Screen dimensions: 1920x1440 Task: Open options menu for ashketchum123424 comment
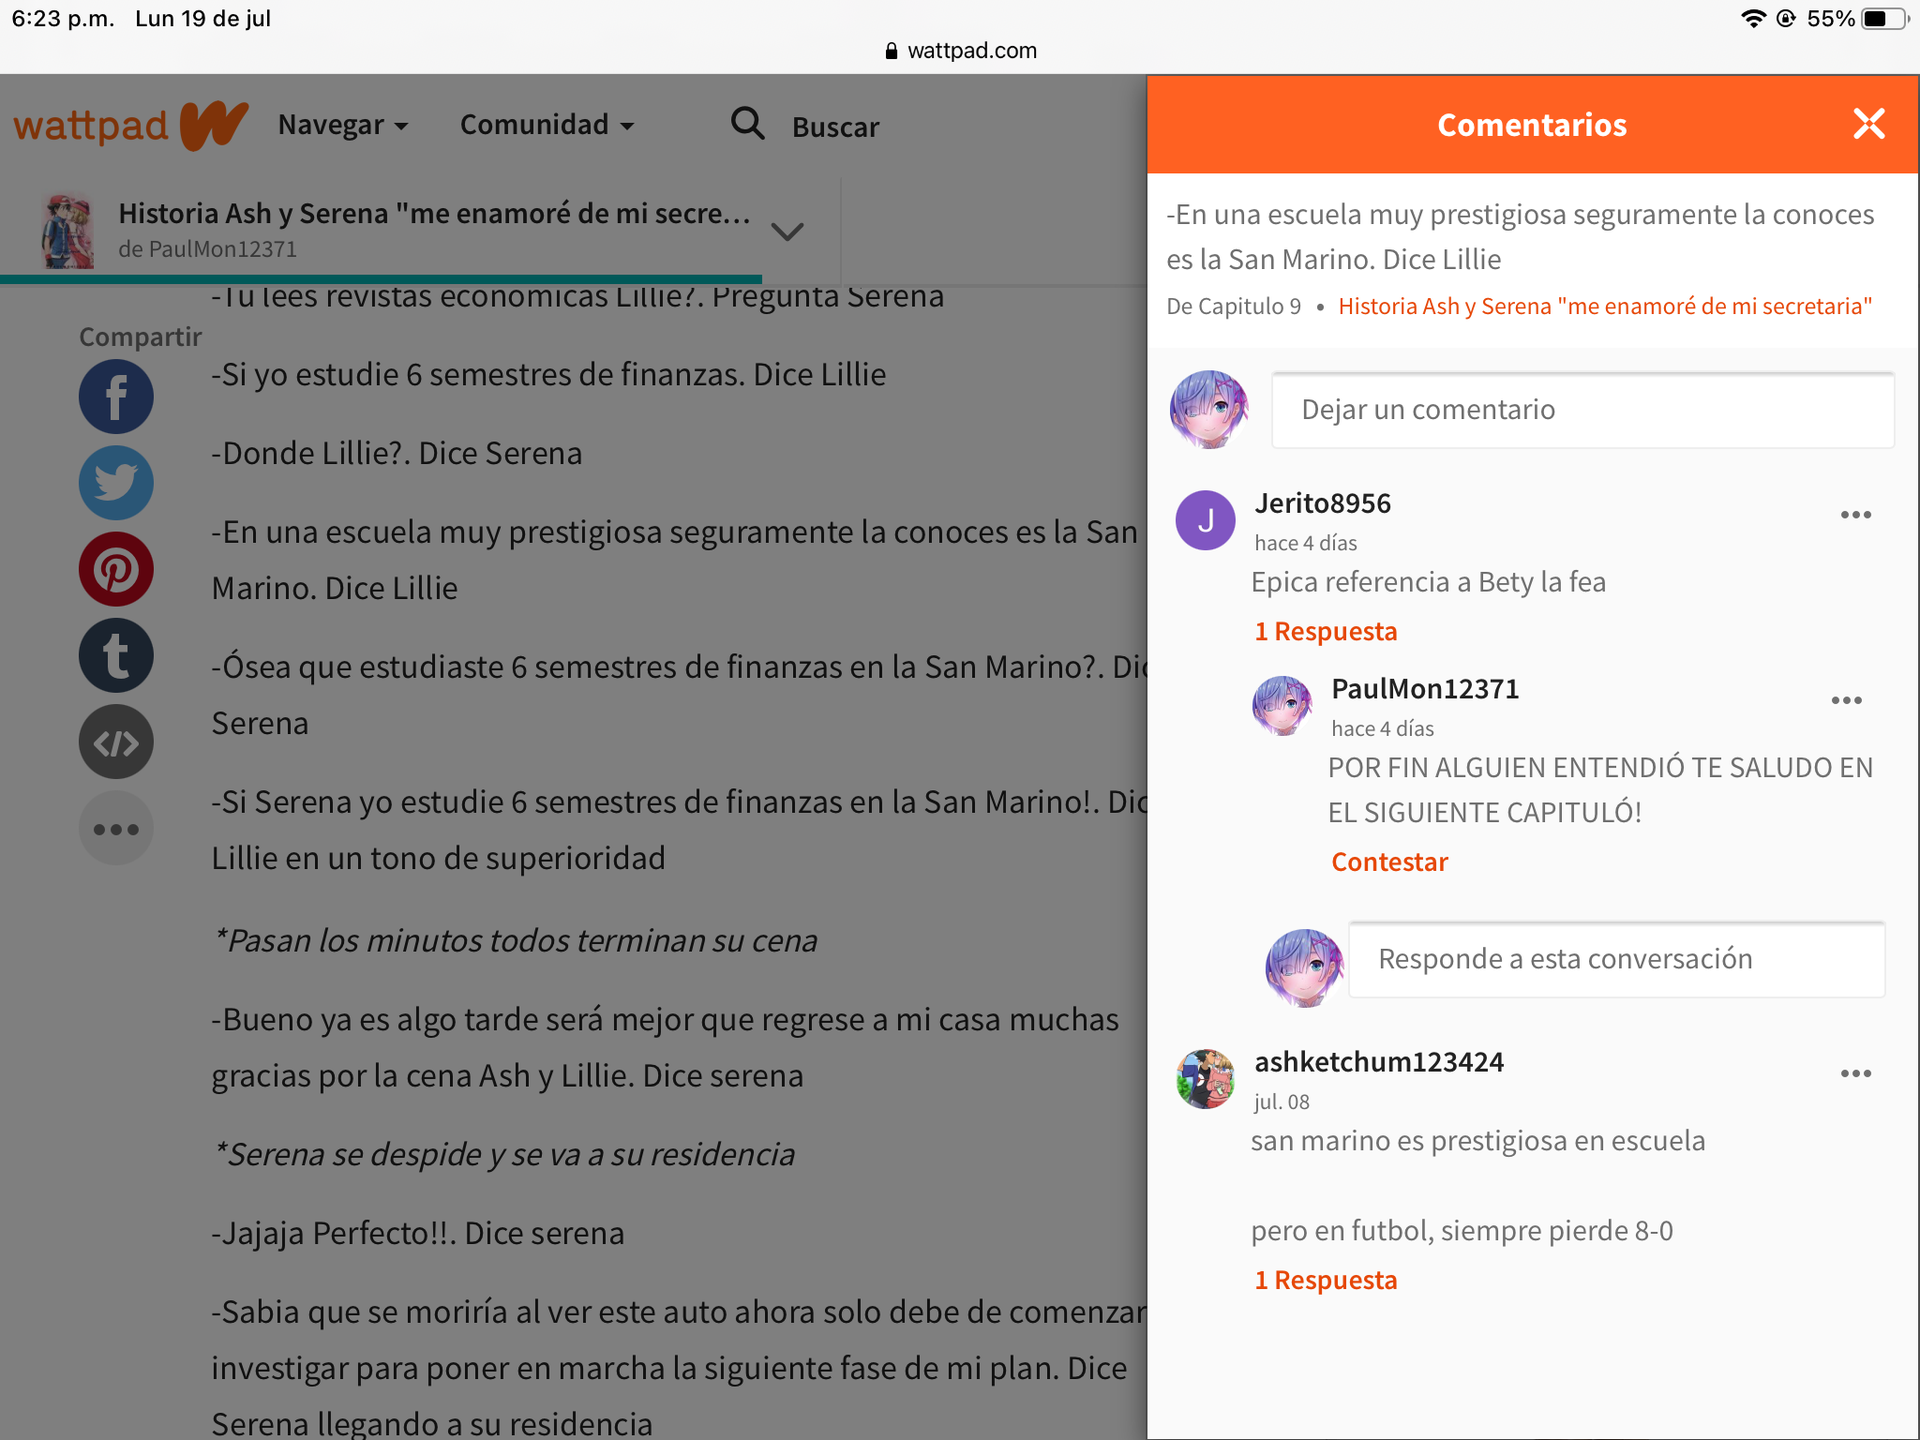point(1856,1074)
